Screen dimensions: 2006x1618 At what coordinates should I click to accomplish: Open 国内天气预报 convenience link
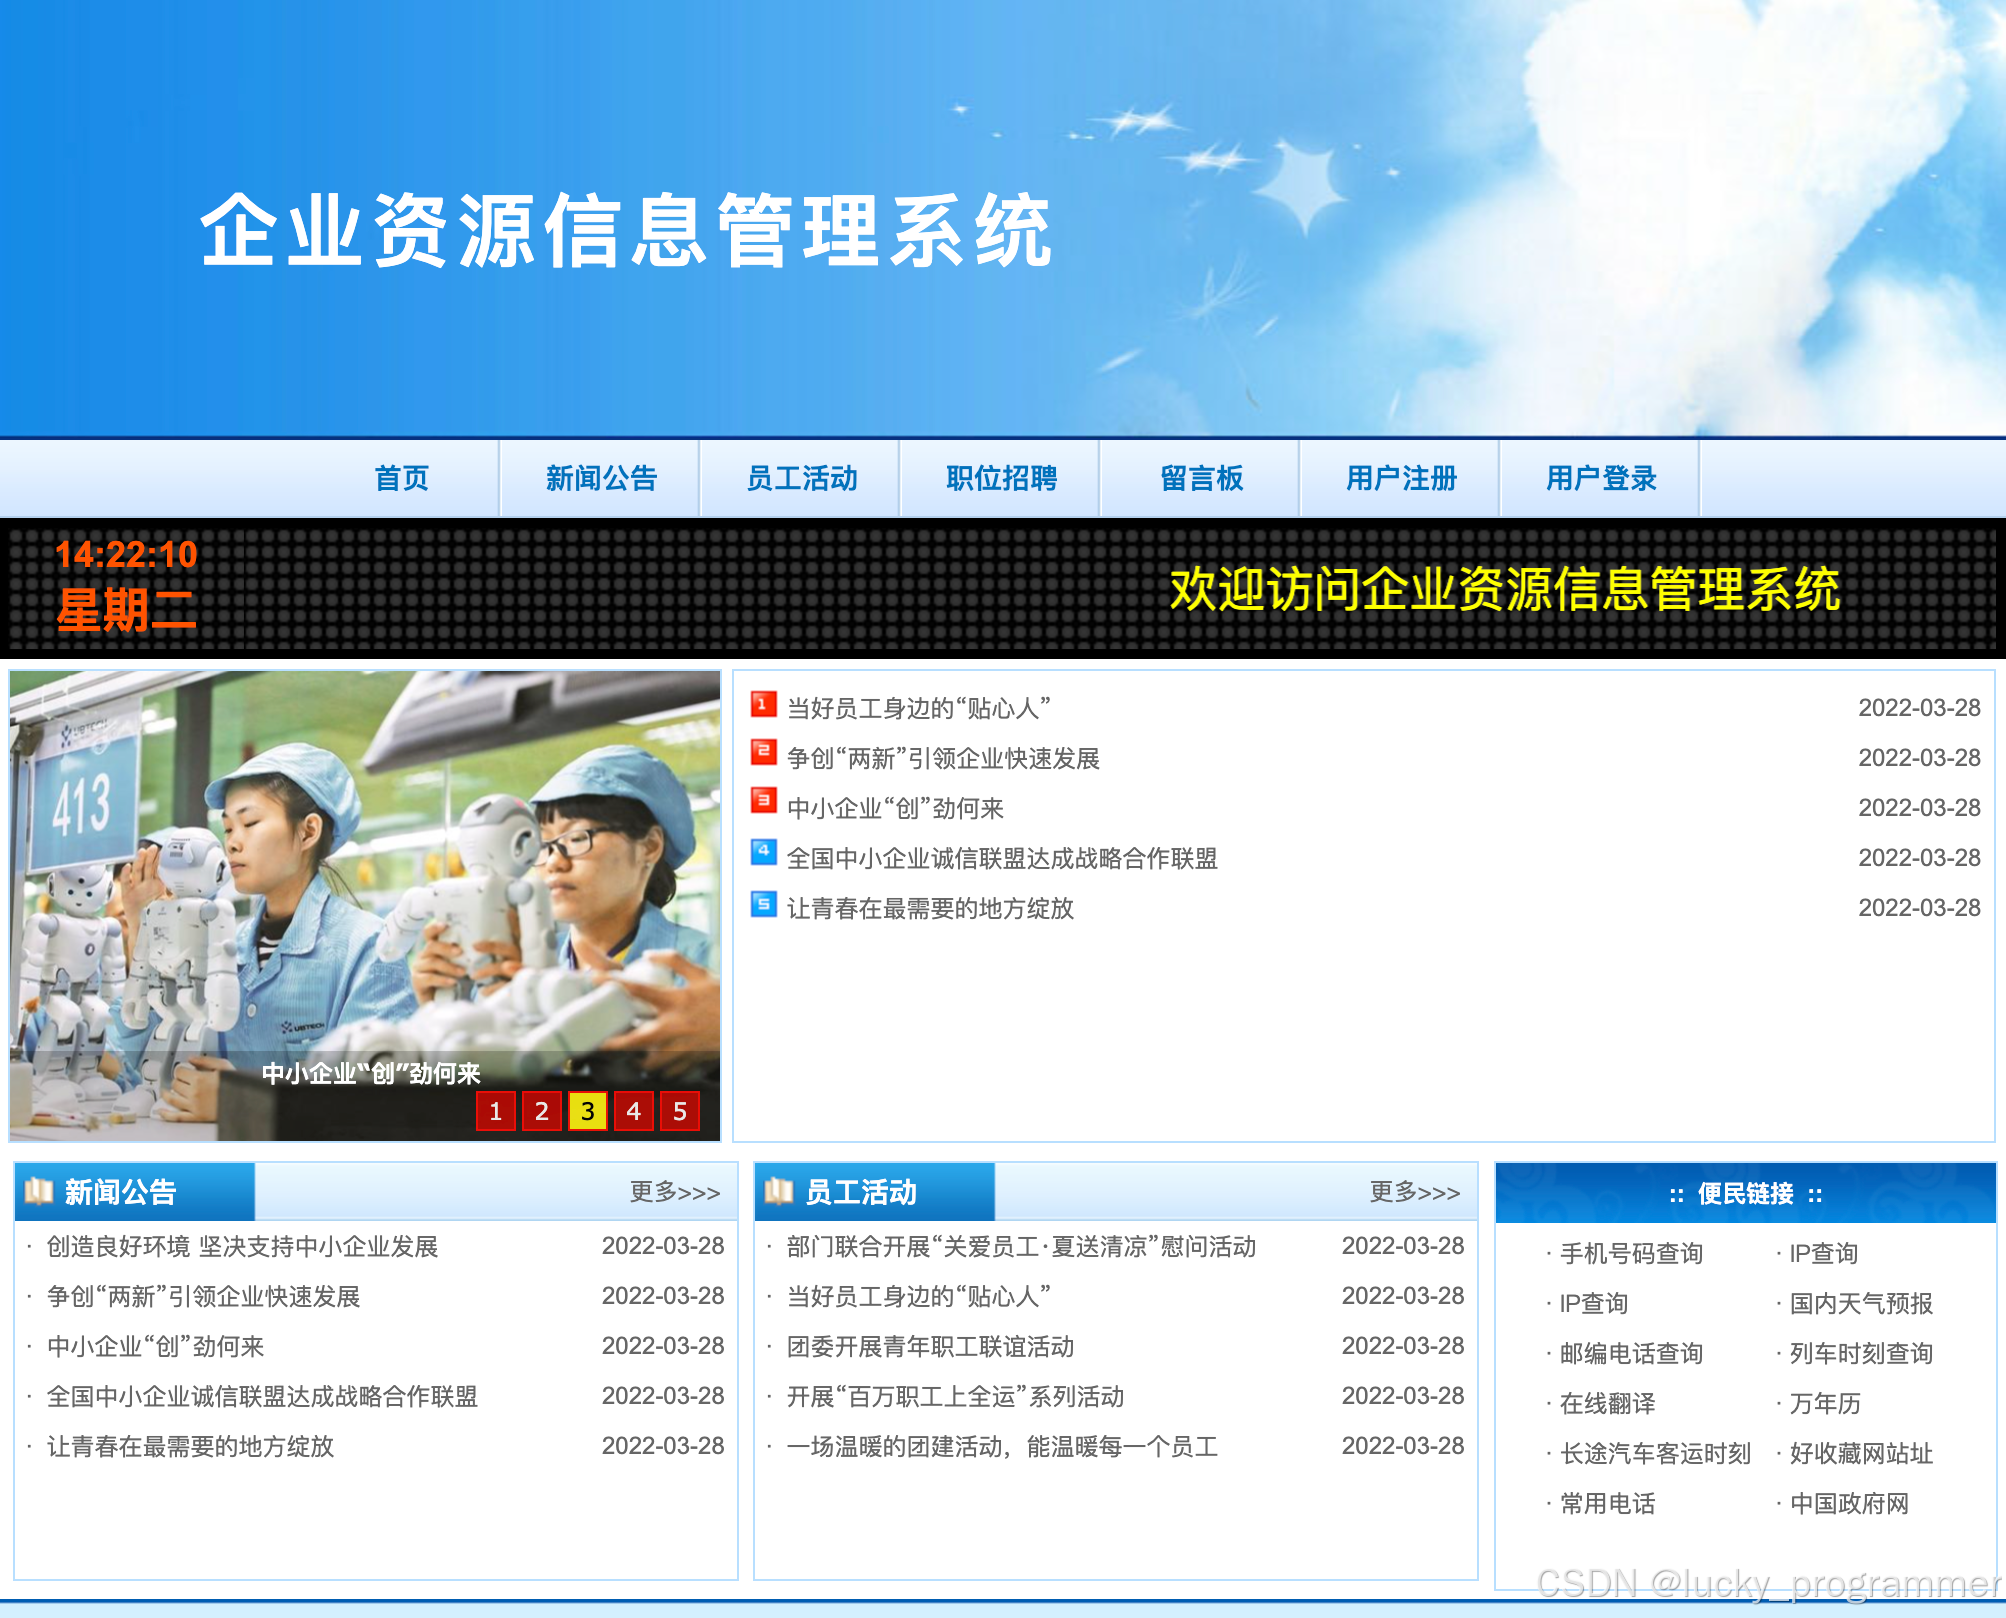click(x=1861, y=1304)
